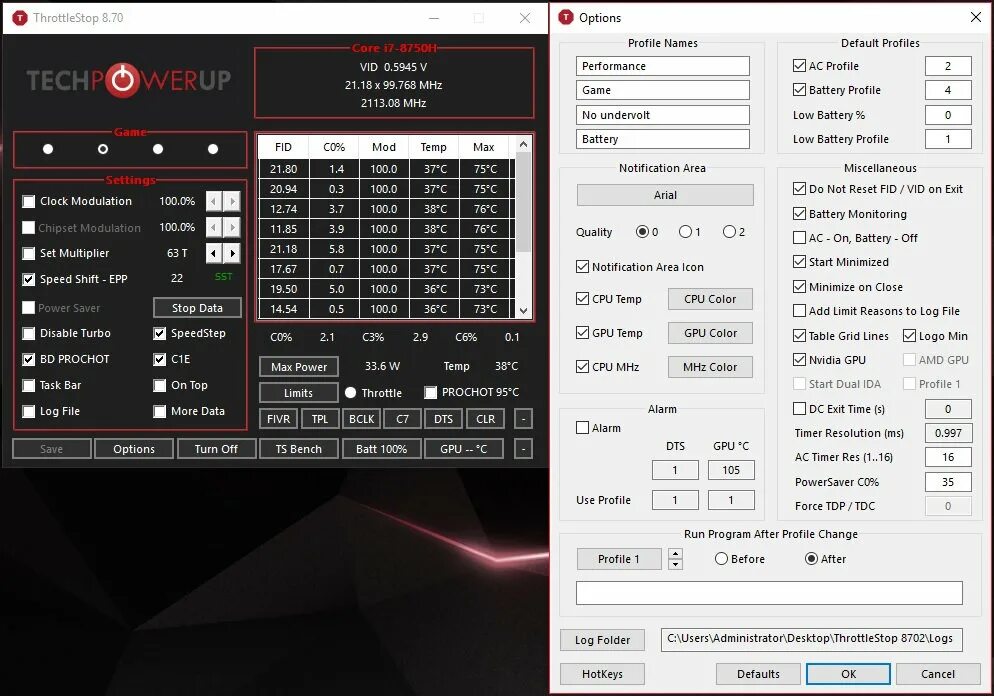
Task: Click the No undervolt profile name field
Action: point(662,115)
